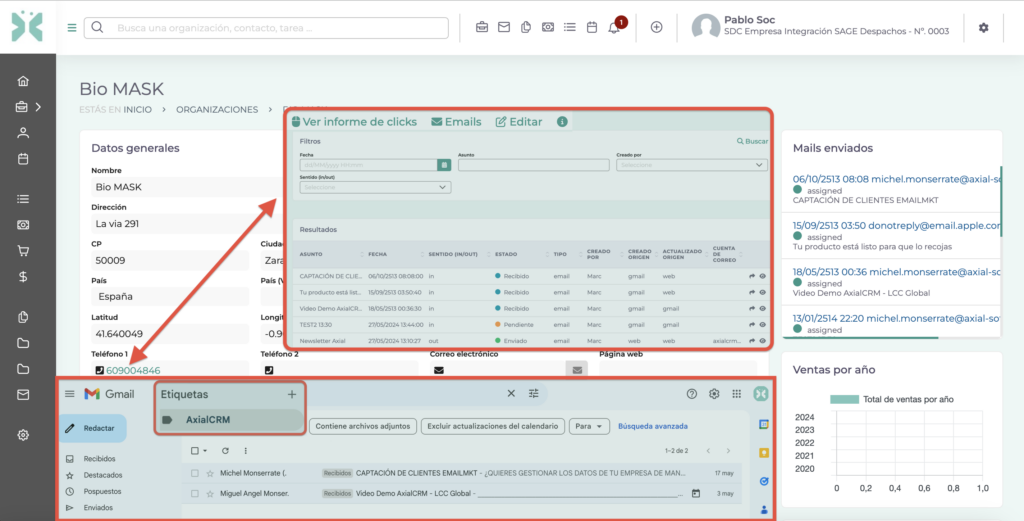View Video Demo AxialCR... row eye icon

click(x=763, y=309)
